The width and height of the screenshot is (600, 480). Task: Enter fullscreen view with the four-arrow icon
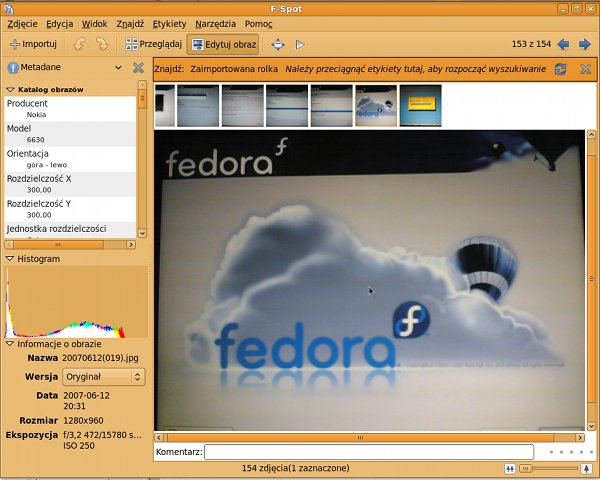[278, 44]
